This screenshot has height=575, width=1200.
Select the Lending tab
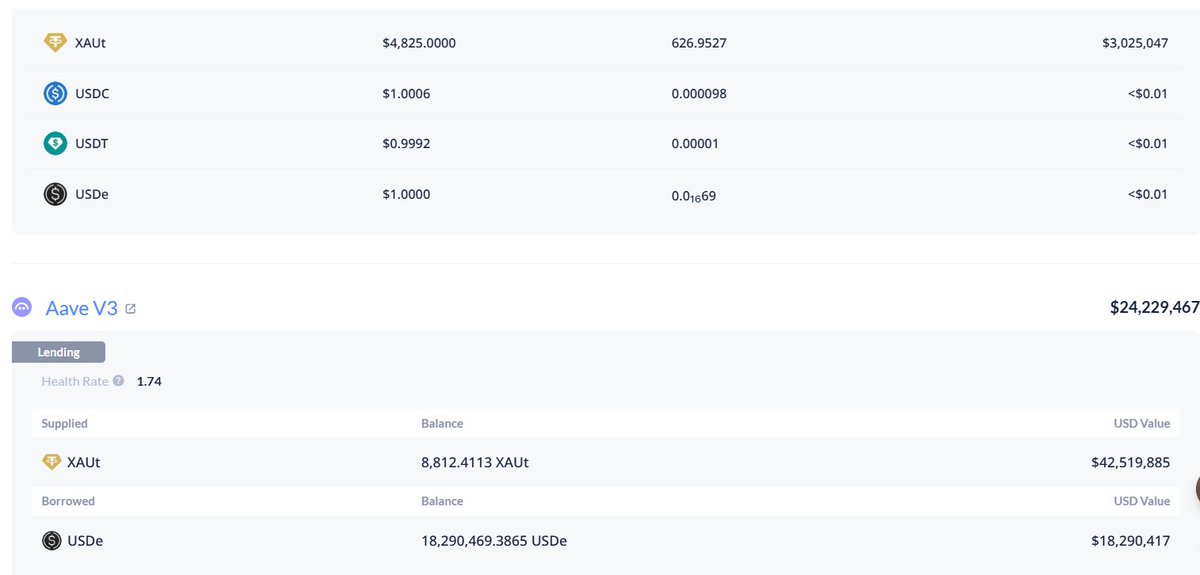point(58,352)
